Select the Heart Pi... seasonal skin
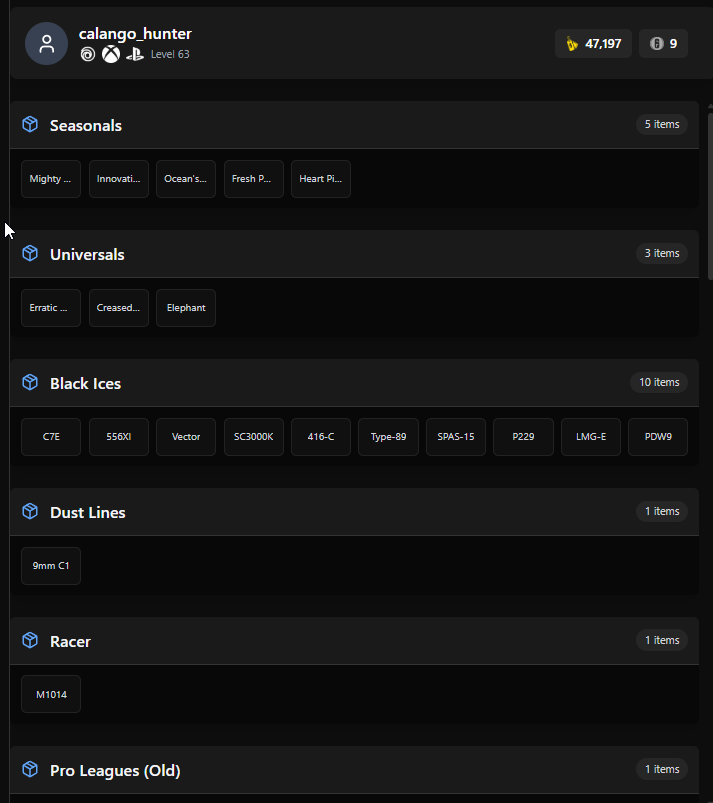The width and height of the screenshot is (713, 803). pos(321,179)
